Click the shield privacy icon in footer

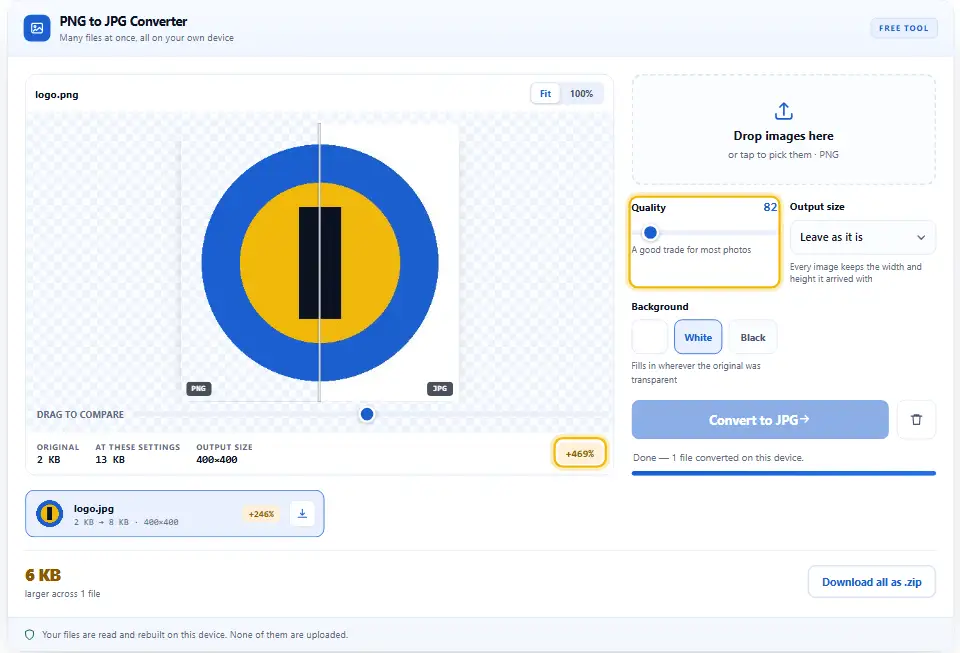click(x=29, y=635)
